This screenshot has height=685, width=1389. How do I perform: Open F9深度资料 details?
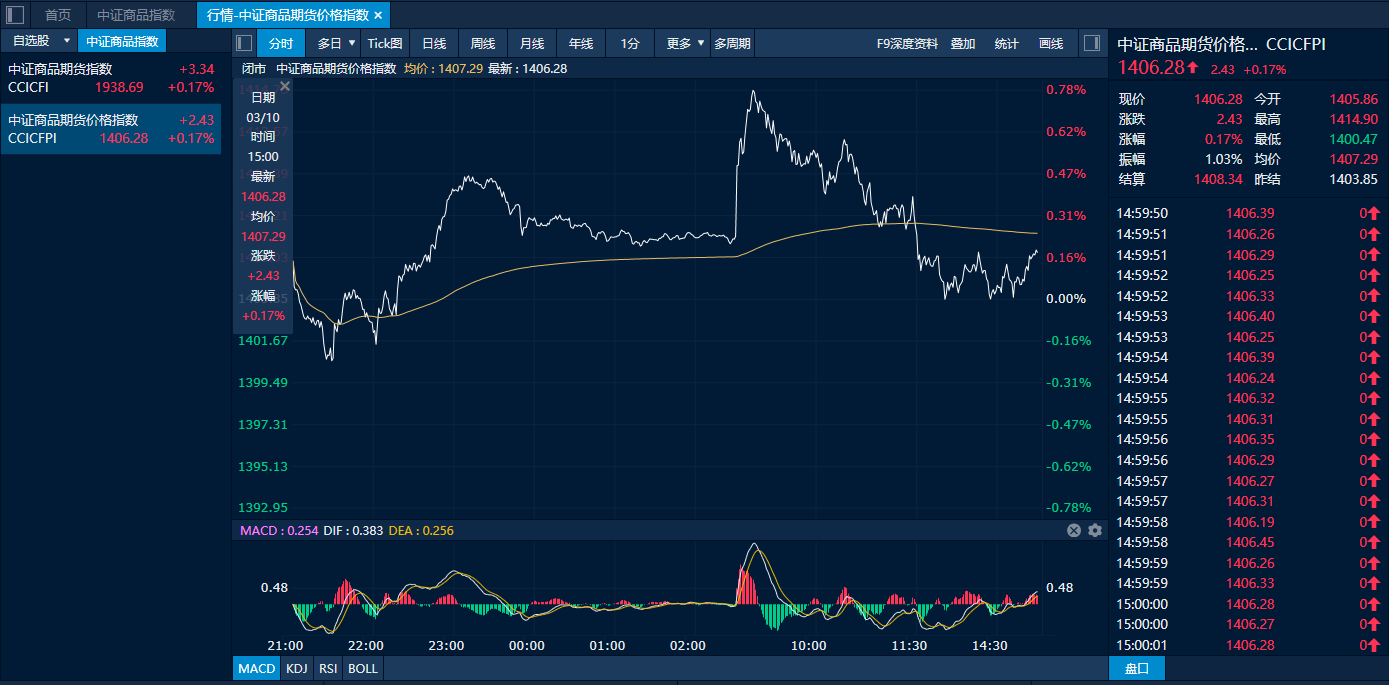(907, 43)
